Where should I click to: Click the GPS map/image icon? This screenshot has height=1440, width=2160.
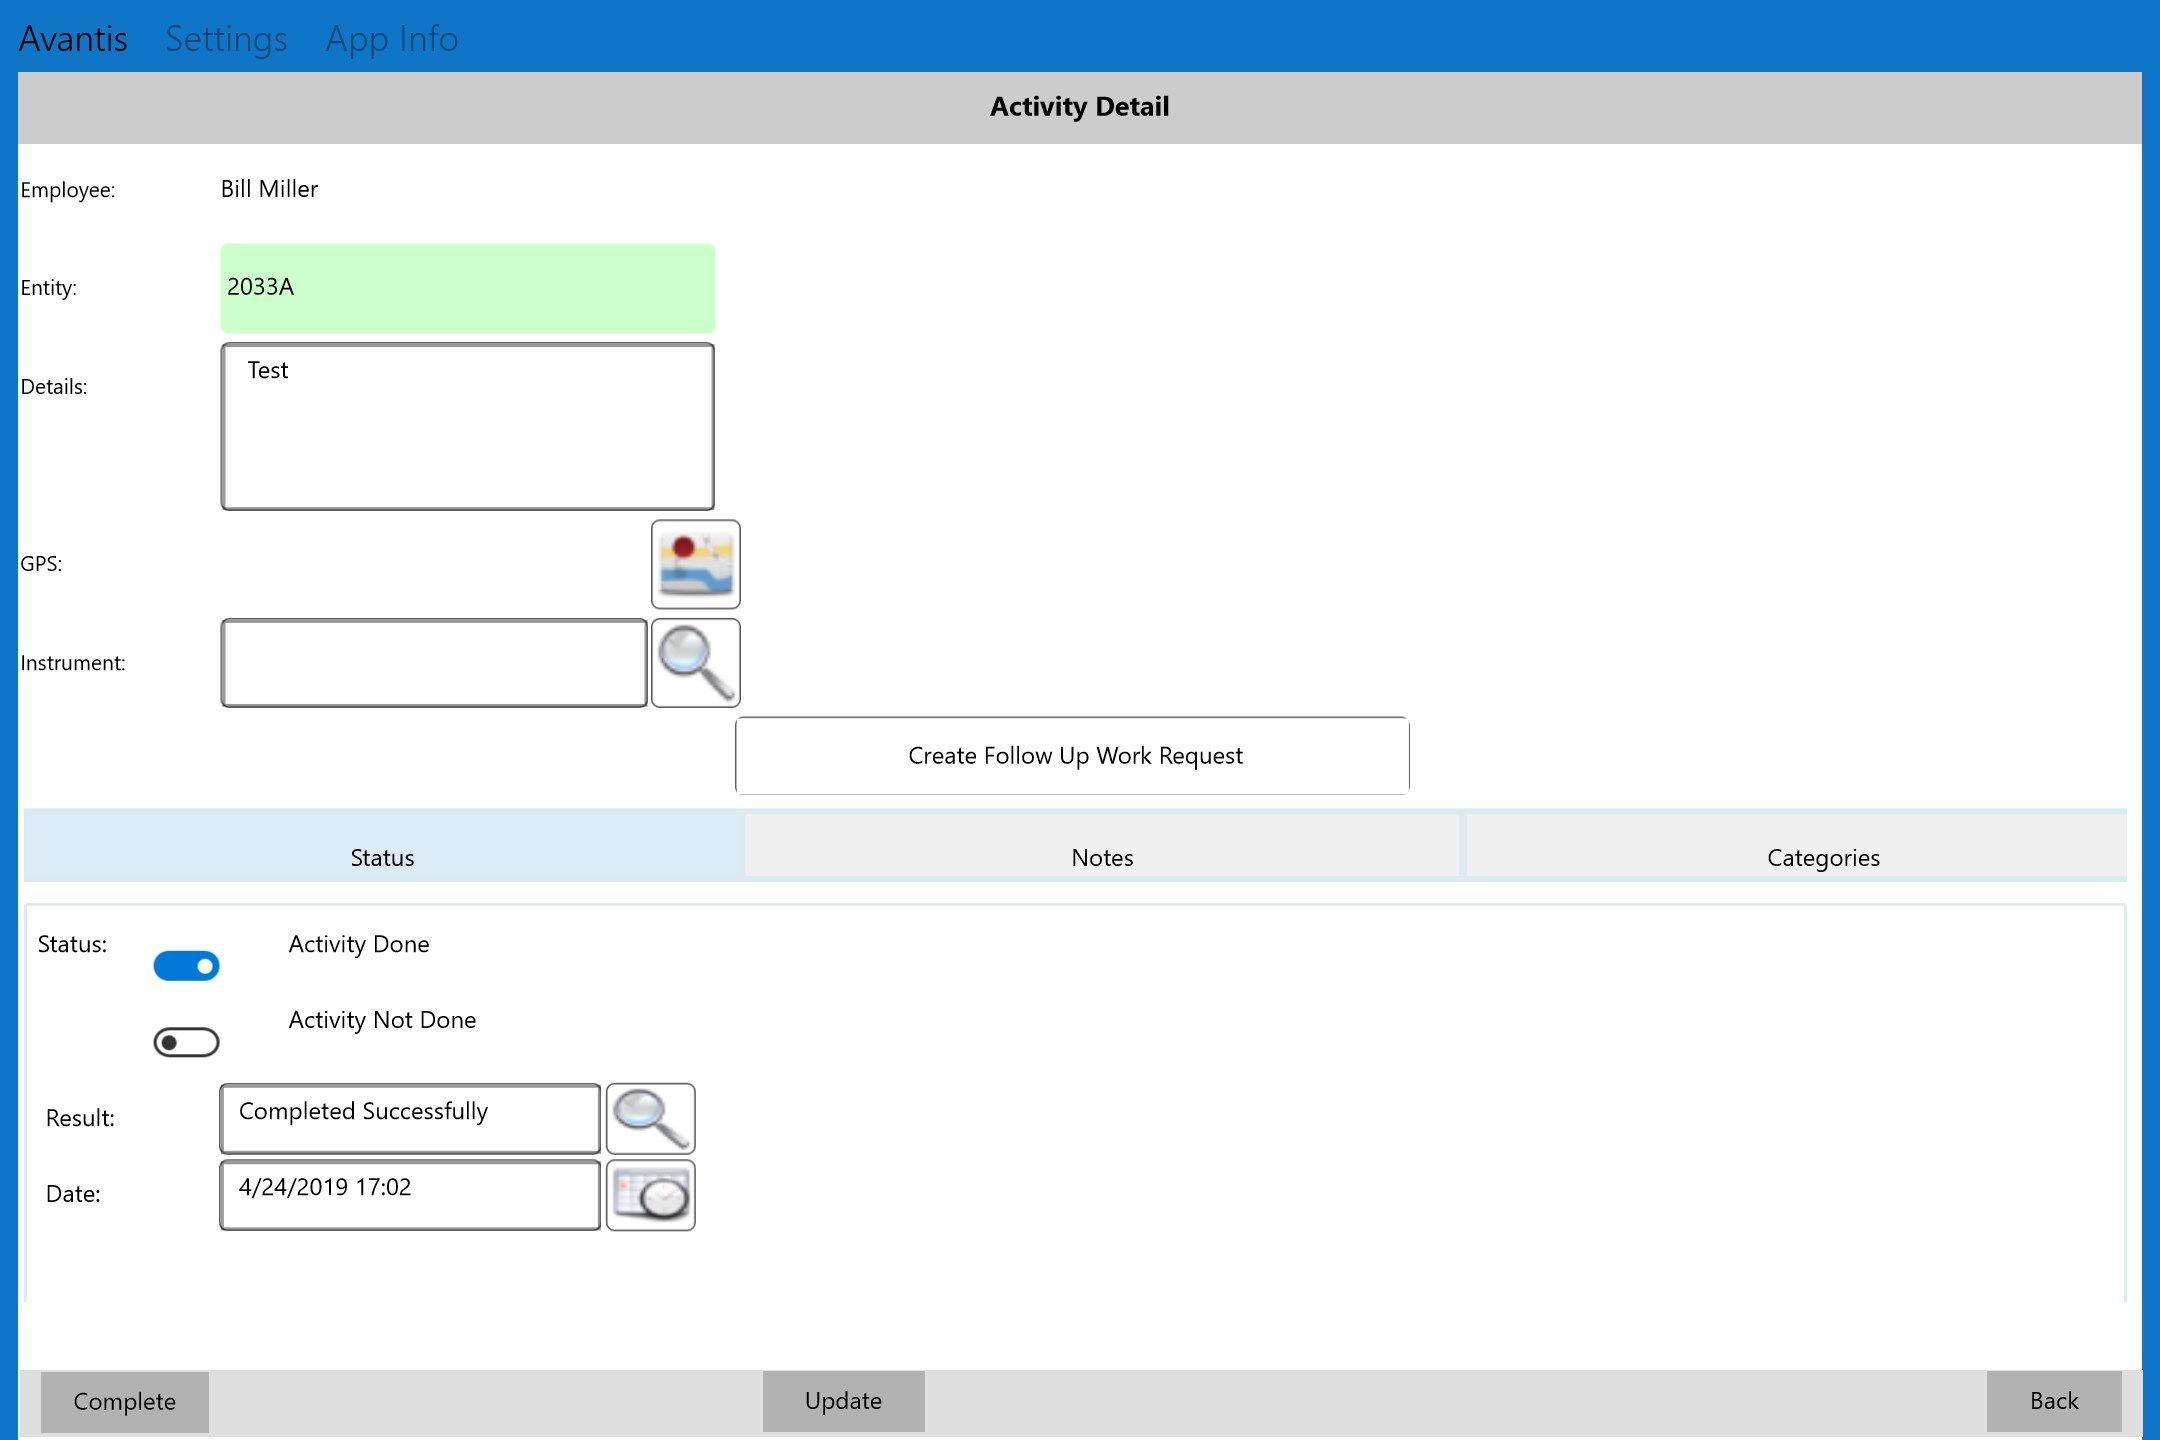[x=696, y=562]
